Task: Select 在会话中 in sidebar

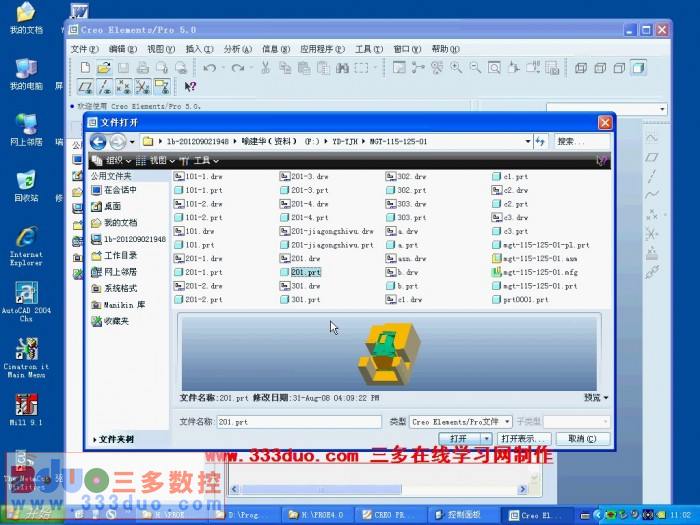Action: coord(114,190)
